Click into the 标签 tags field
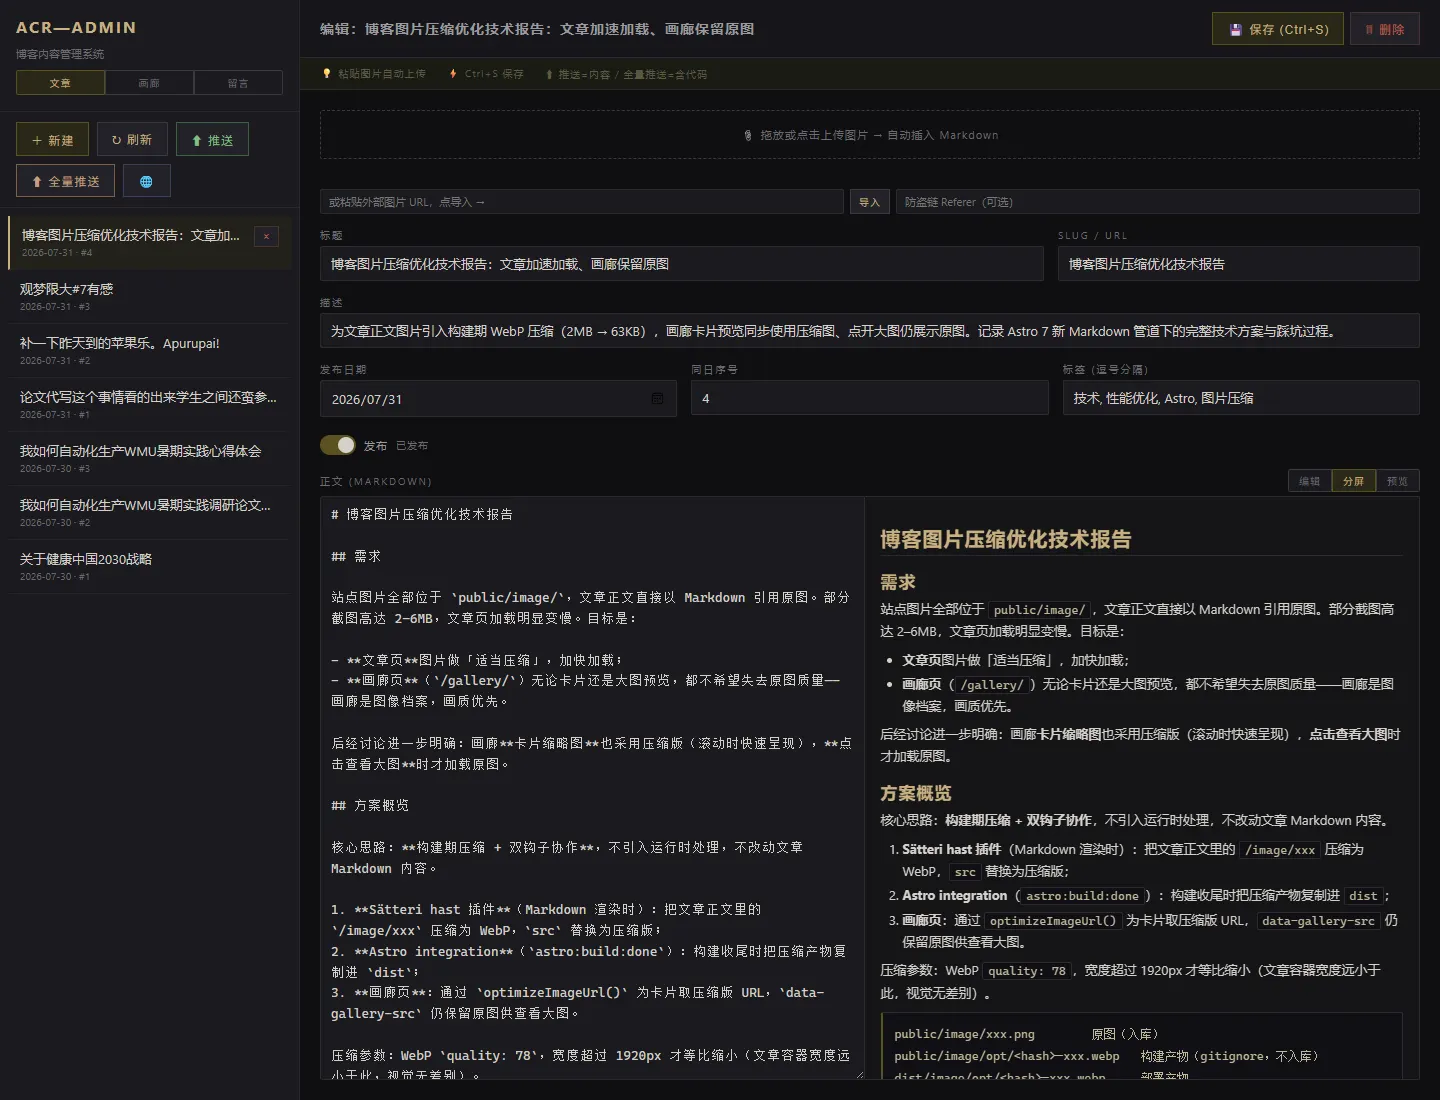Viewport: 1440px width, 1100px height. 1241,398
